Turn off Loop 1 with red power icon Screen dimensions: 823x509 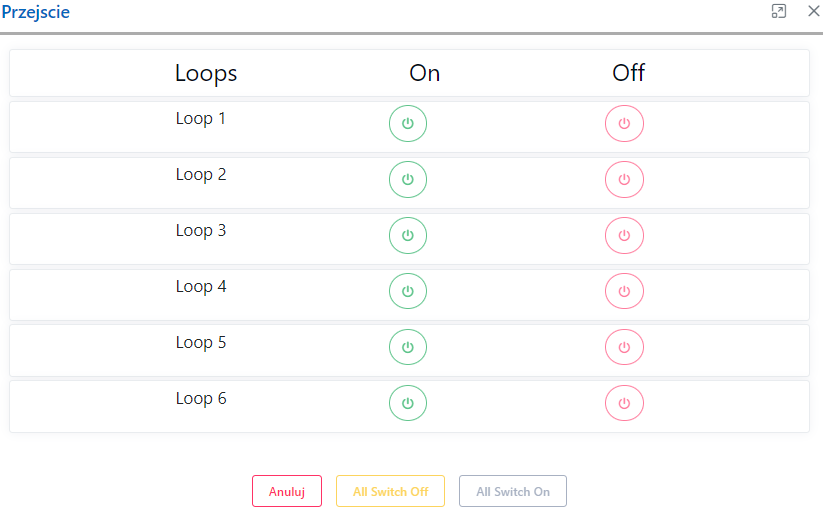point(624,124)
